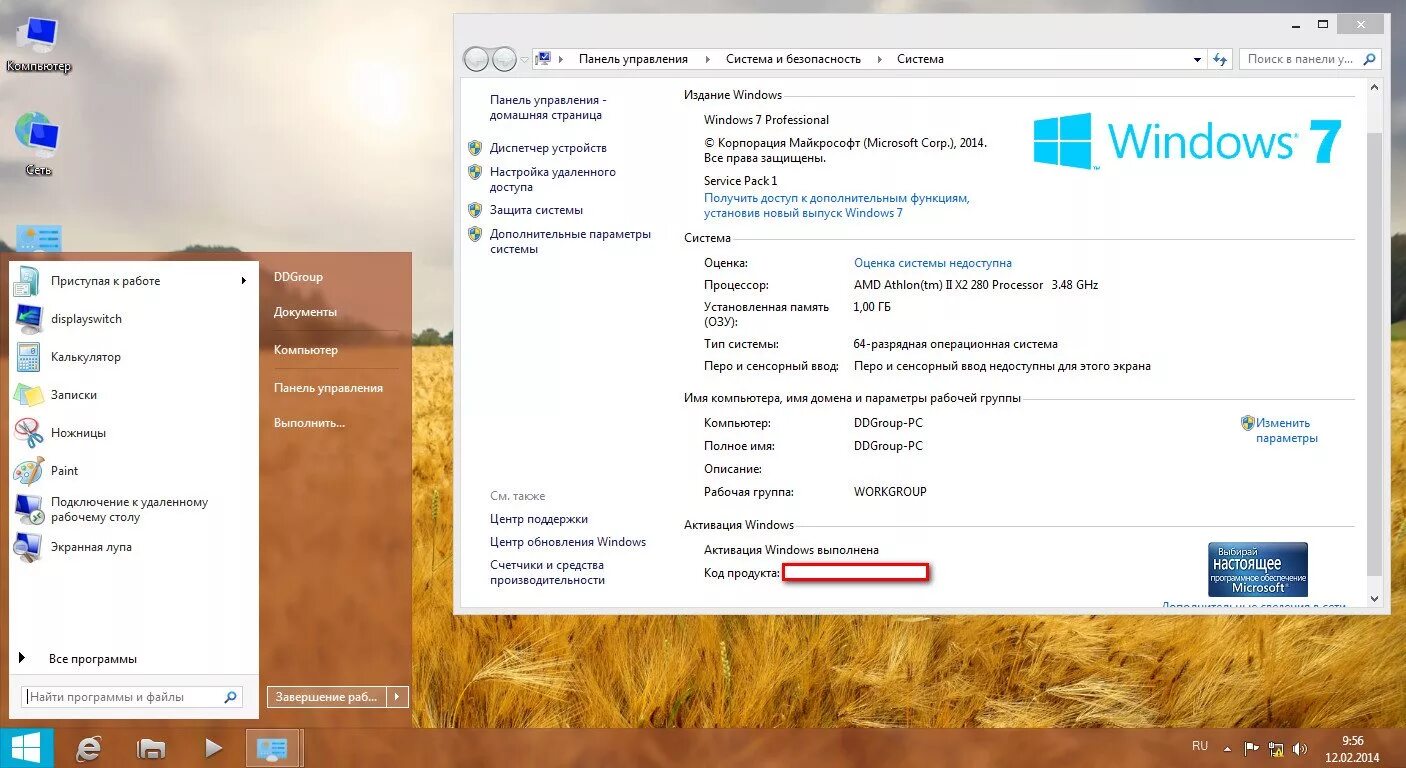This screenshot has width=1406, height=768.
Task: Expand the arrow before Панель управления breadcrumb
Action: pyautogui.click(x=560, y=59)
